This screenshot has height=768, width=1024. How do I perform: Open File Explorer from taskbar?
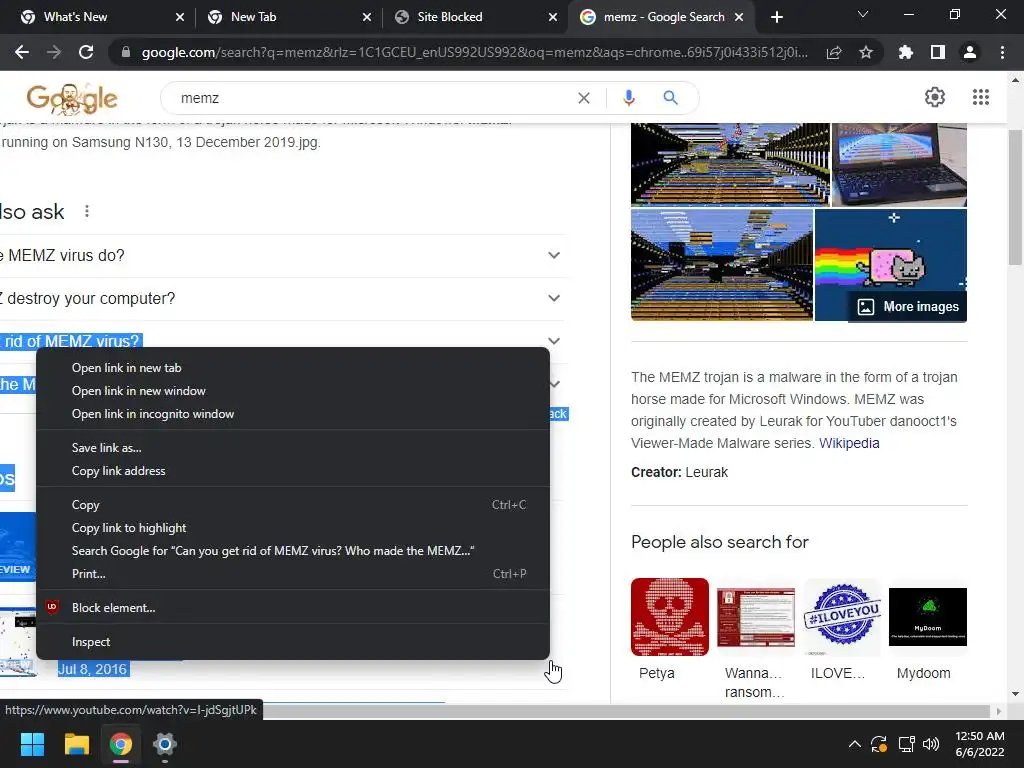pos(76,744)
